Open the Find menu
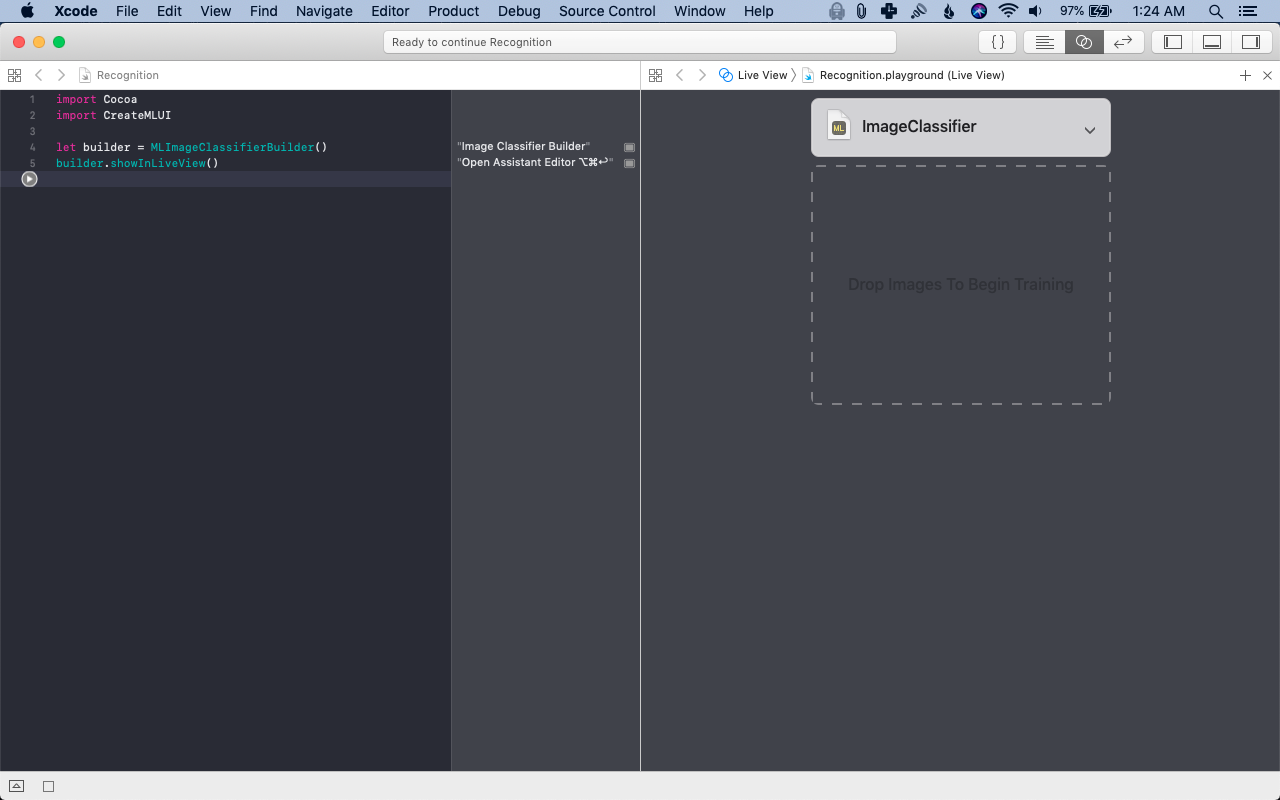The image size is (1280, 800). 264,11
